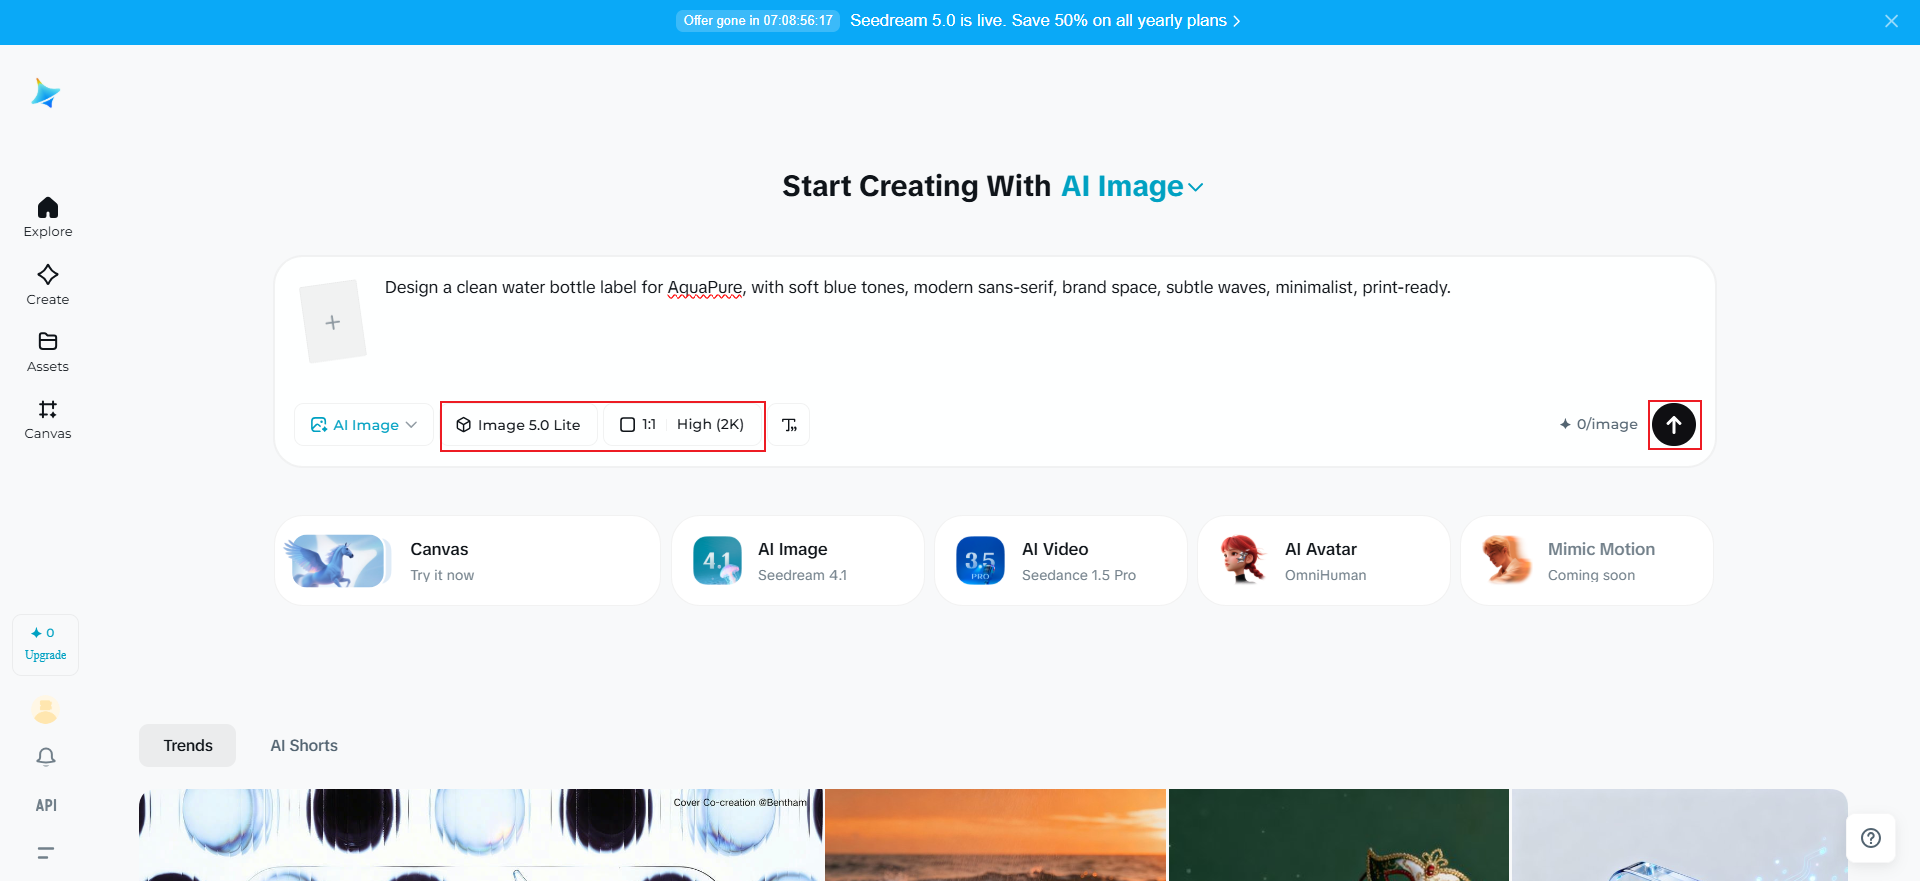Click the 0/image credit cost indicator
Screen dimensions: 1920x881
click(1598, 425)
